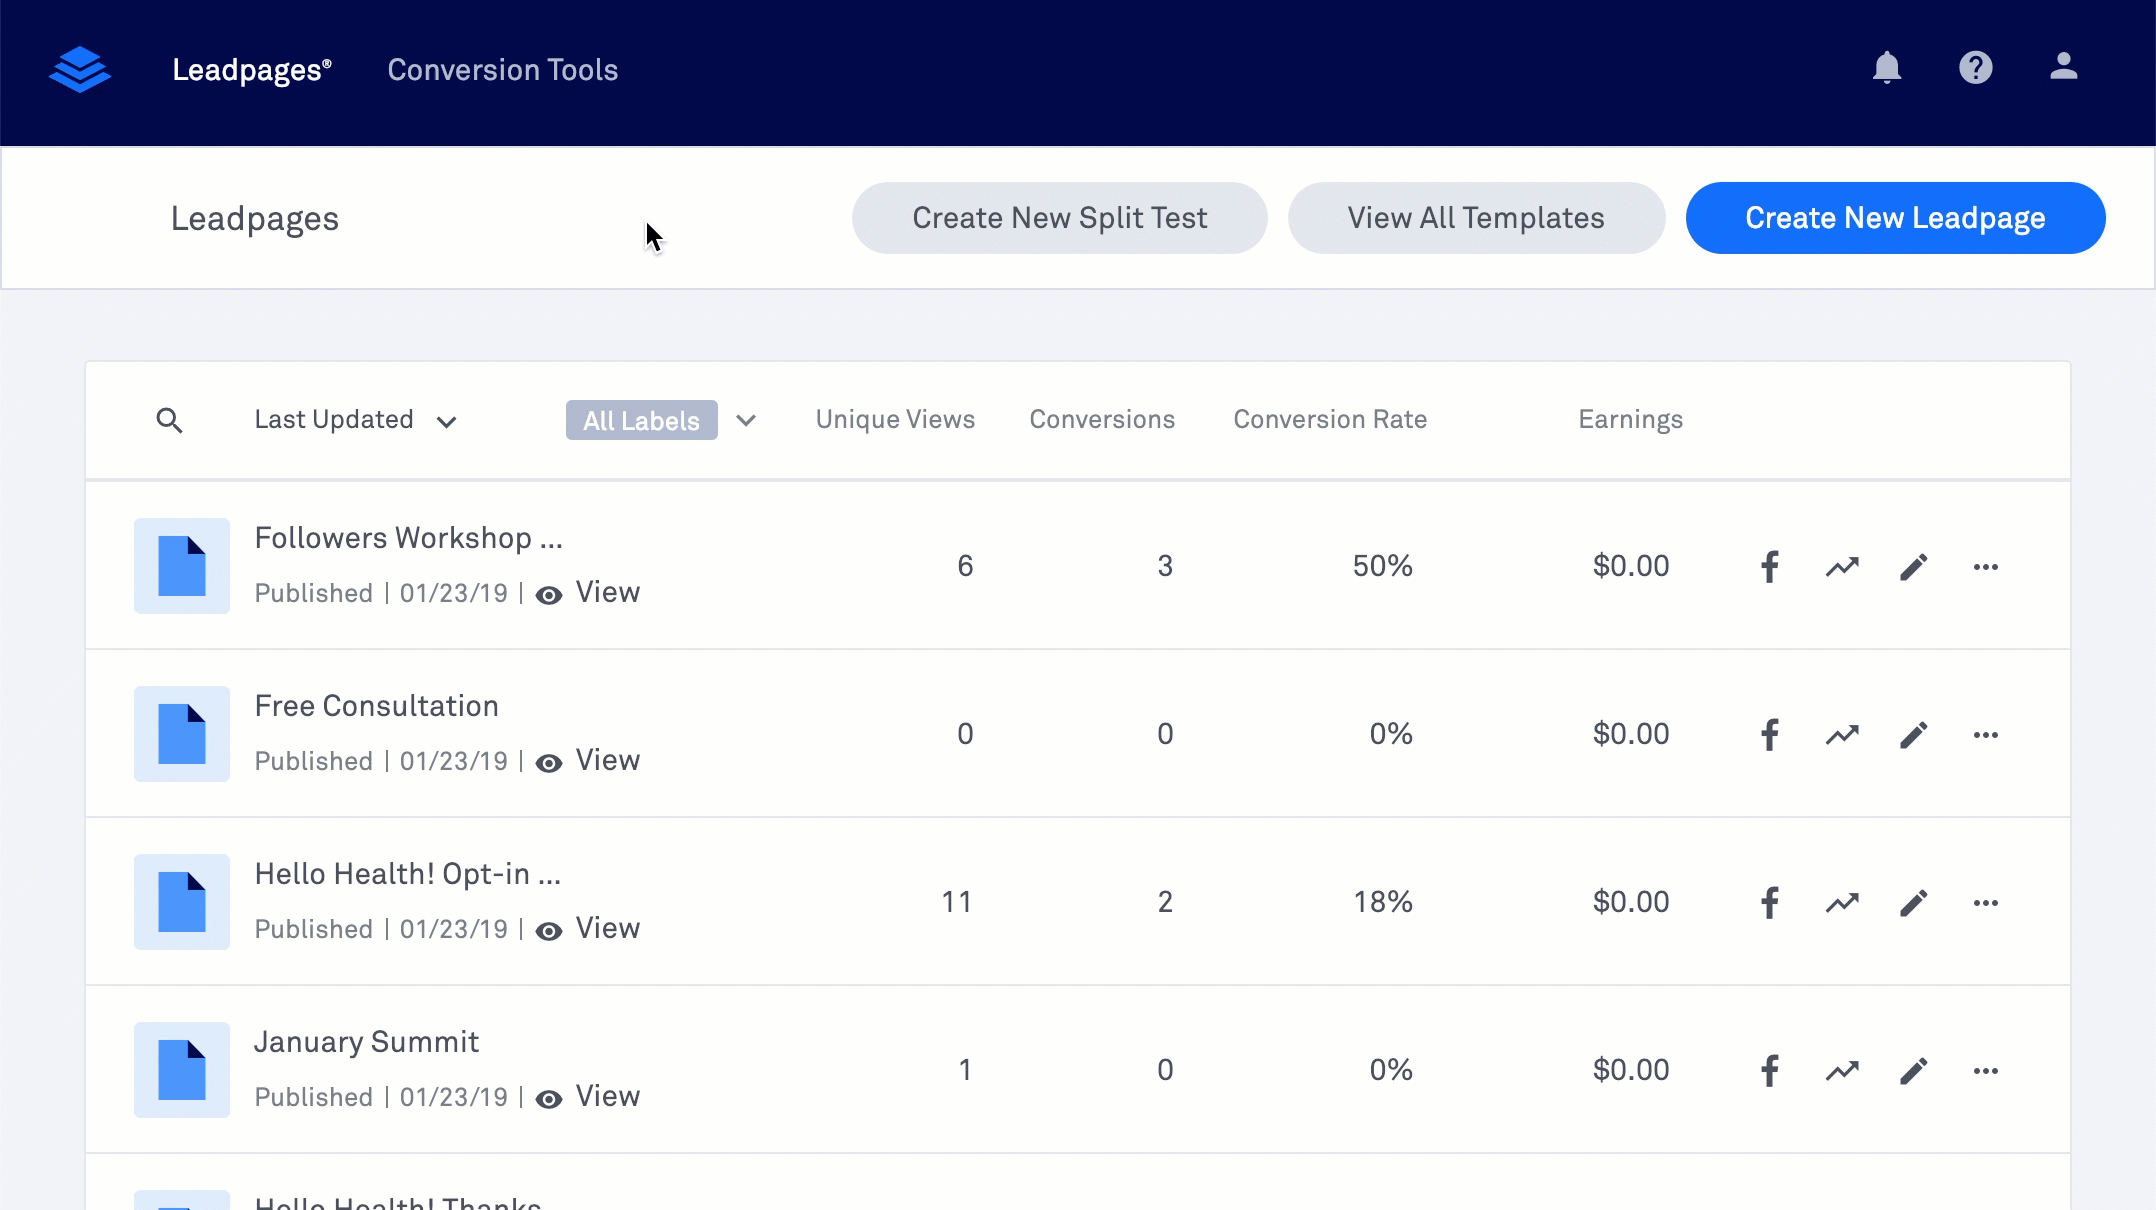Open more options for Followers Workshop

[1986, 567]
